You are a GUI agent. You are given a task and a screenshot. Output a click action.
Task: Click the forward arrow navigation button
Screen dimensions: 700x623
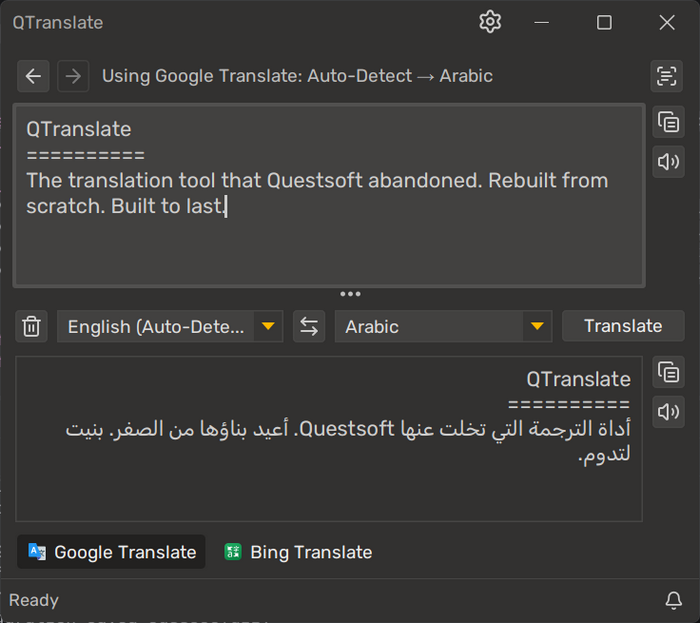(72, 76)
